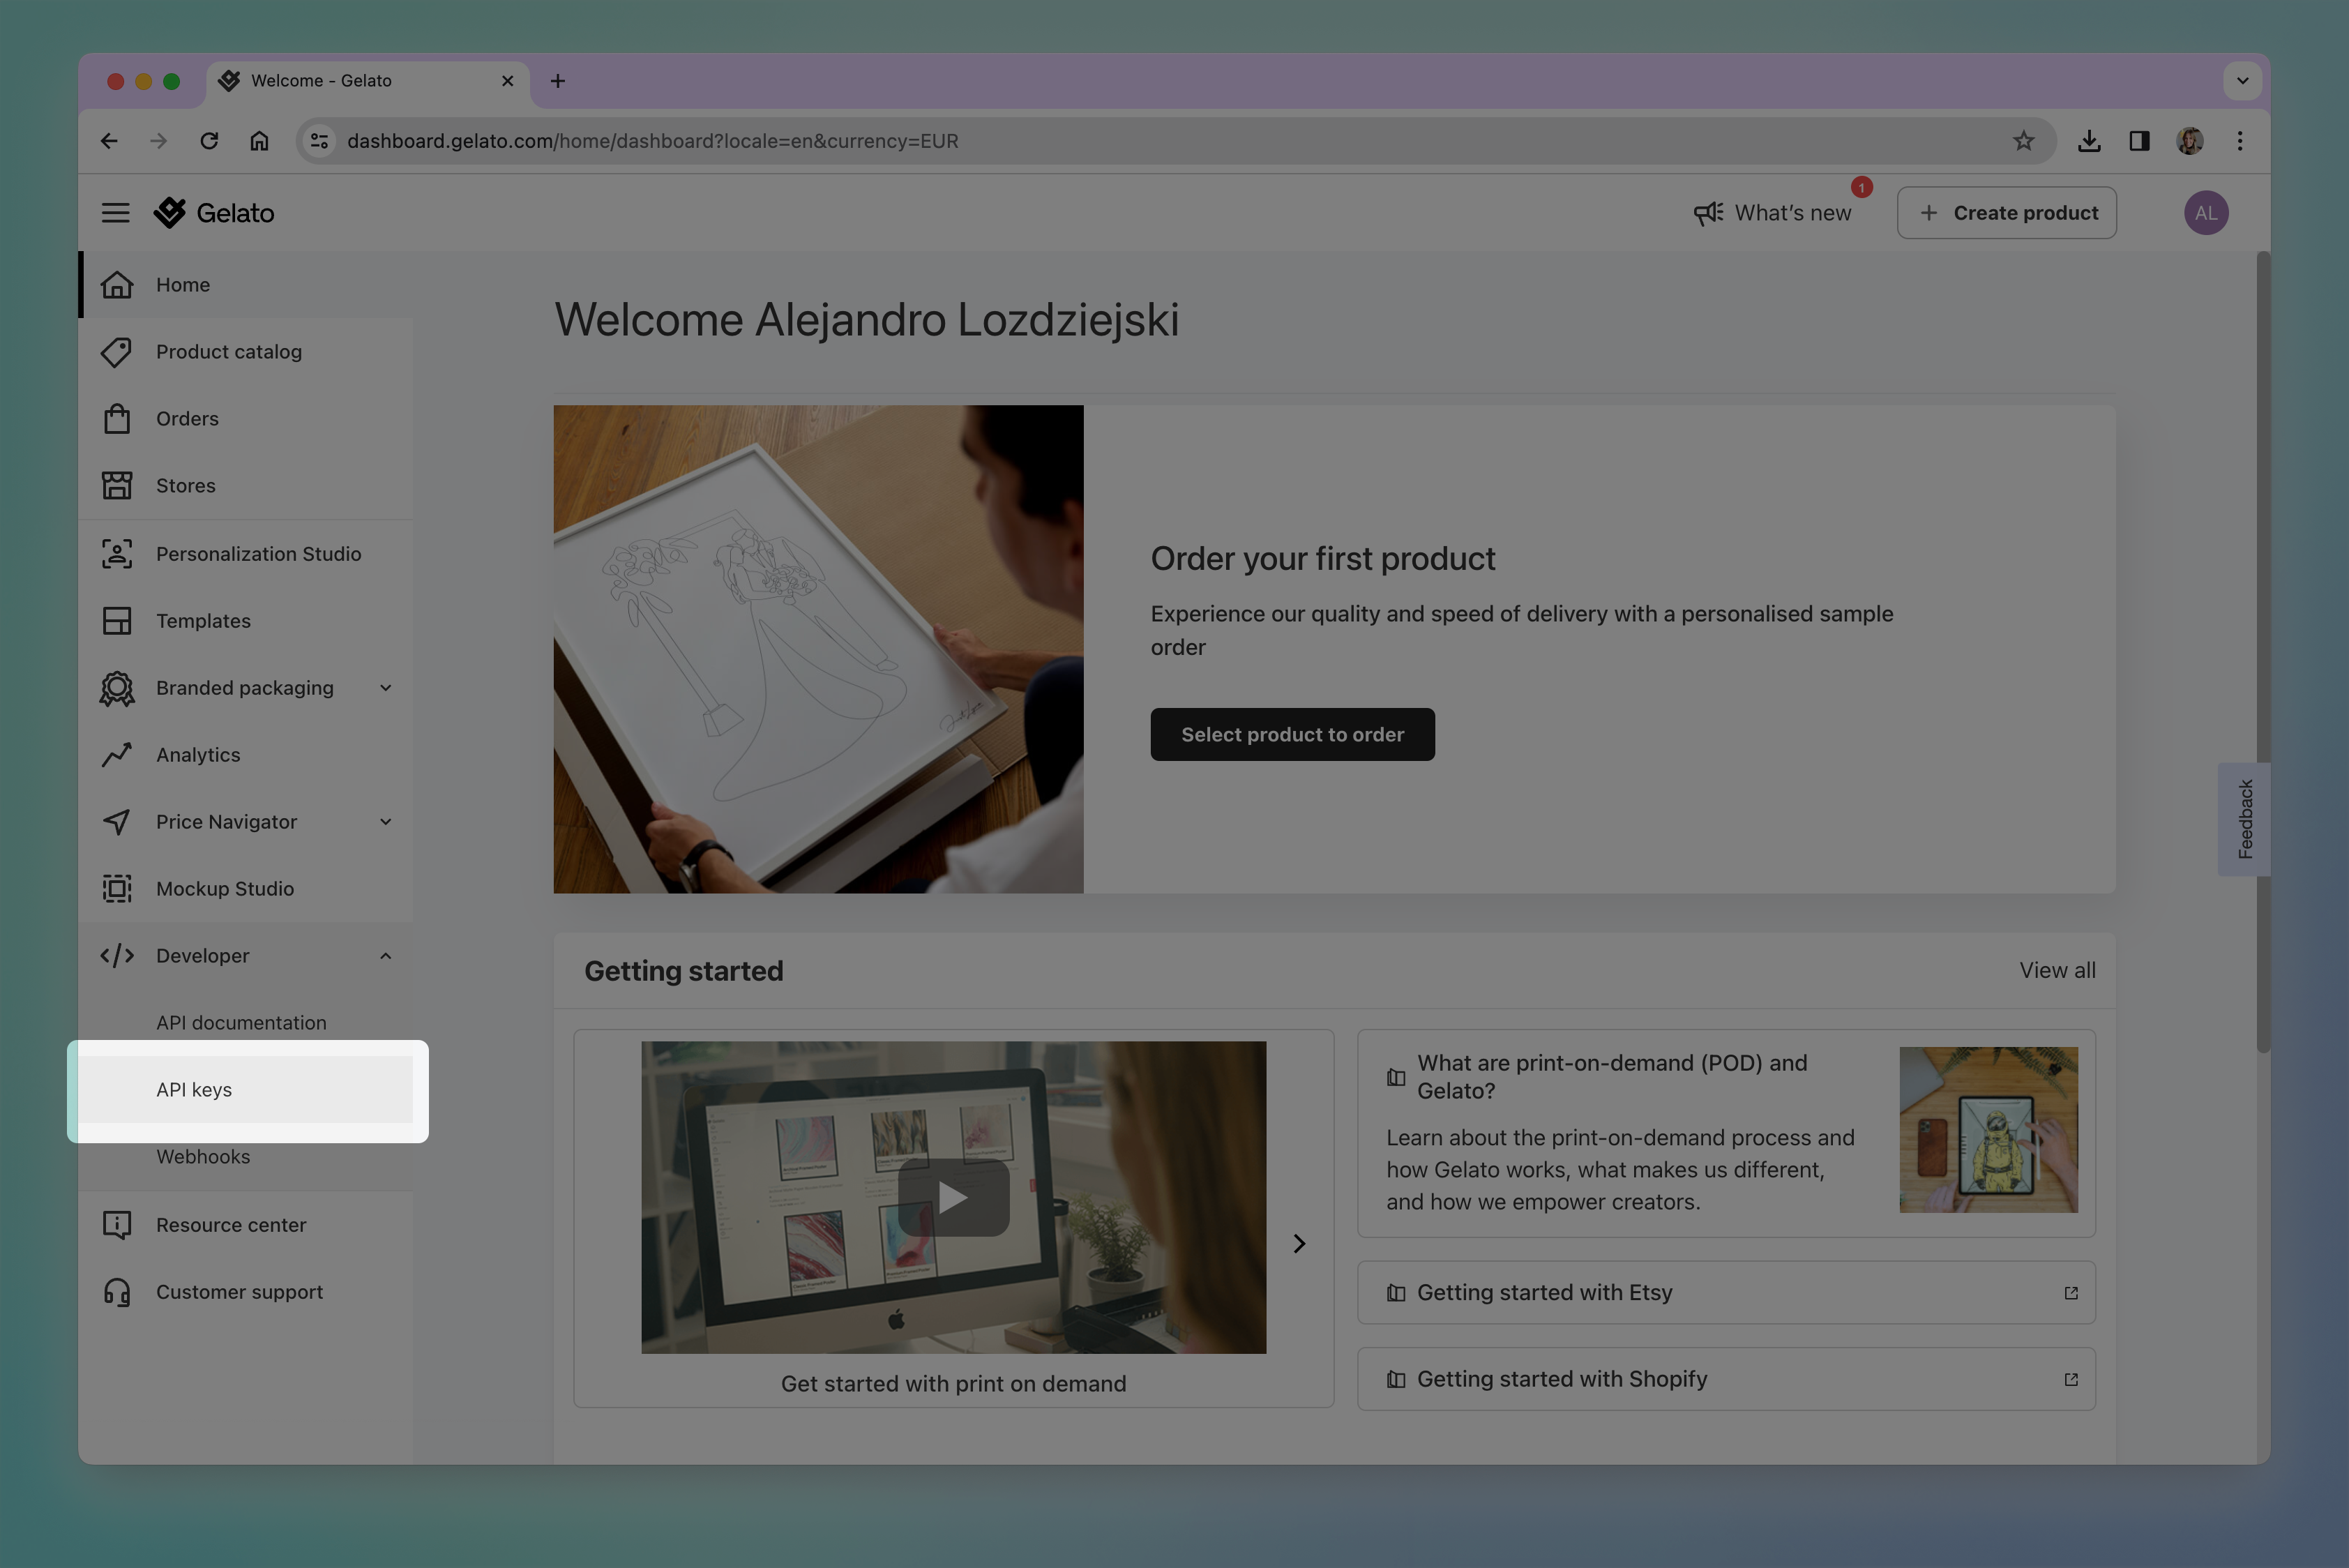Click the Templates layout icon
The image size is (2349, 1568).
[x=117, y=621]
